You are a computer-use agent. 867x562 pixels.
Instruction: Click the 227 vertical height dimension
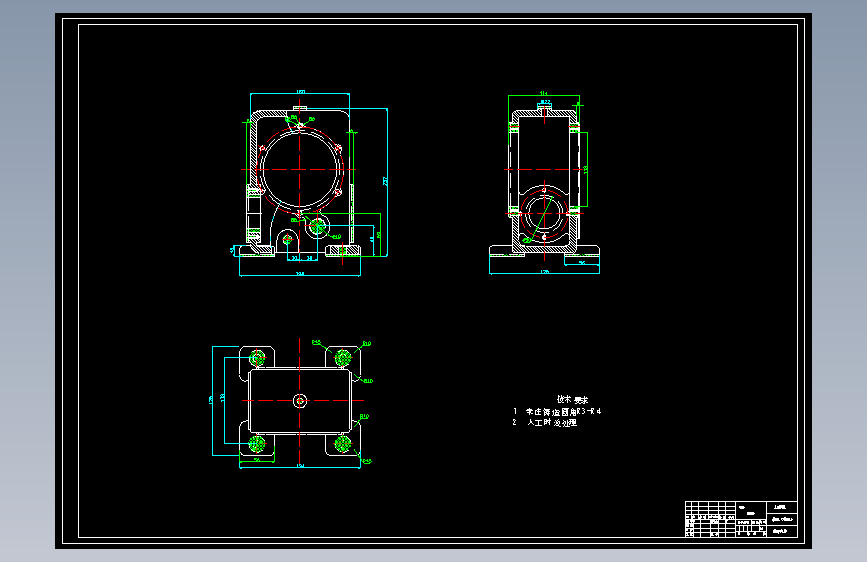[x=385, y=181]
